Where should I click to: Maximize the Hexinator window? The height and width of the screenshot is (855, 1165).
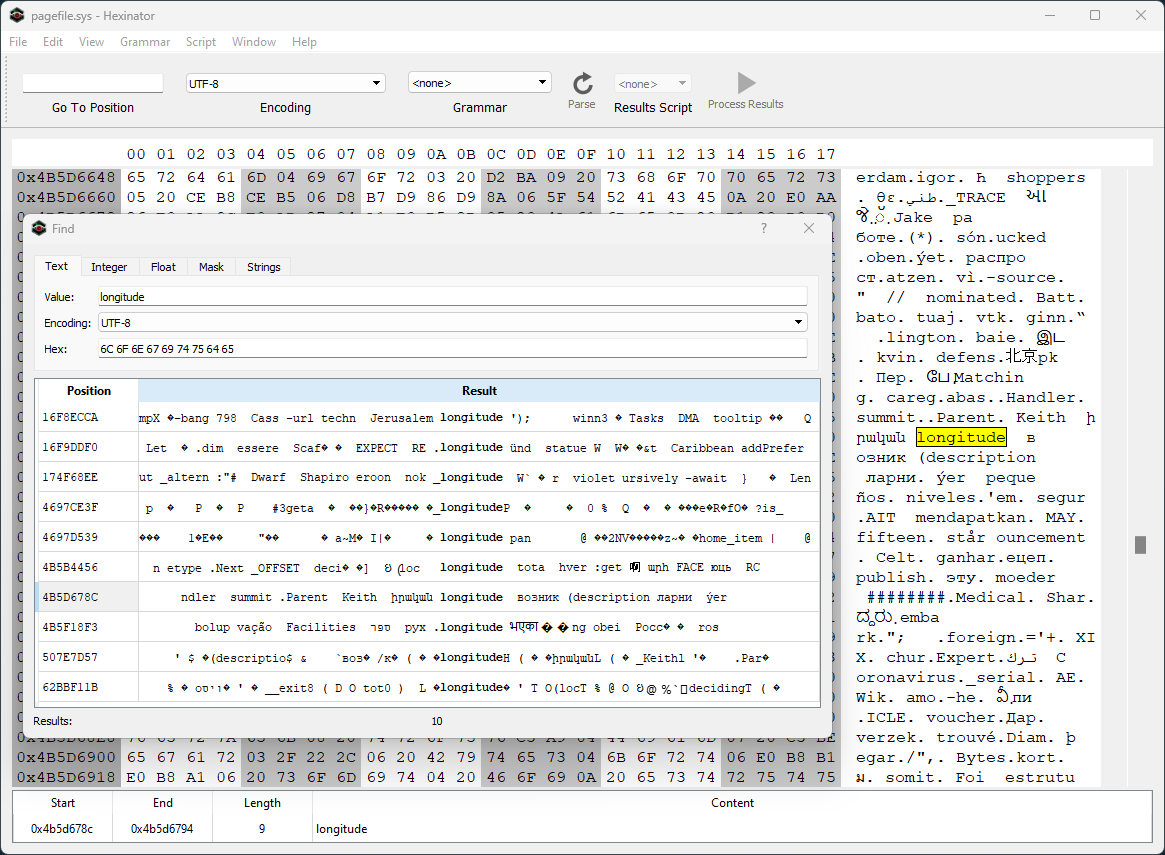(1094, 15)
